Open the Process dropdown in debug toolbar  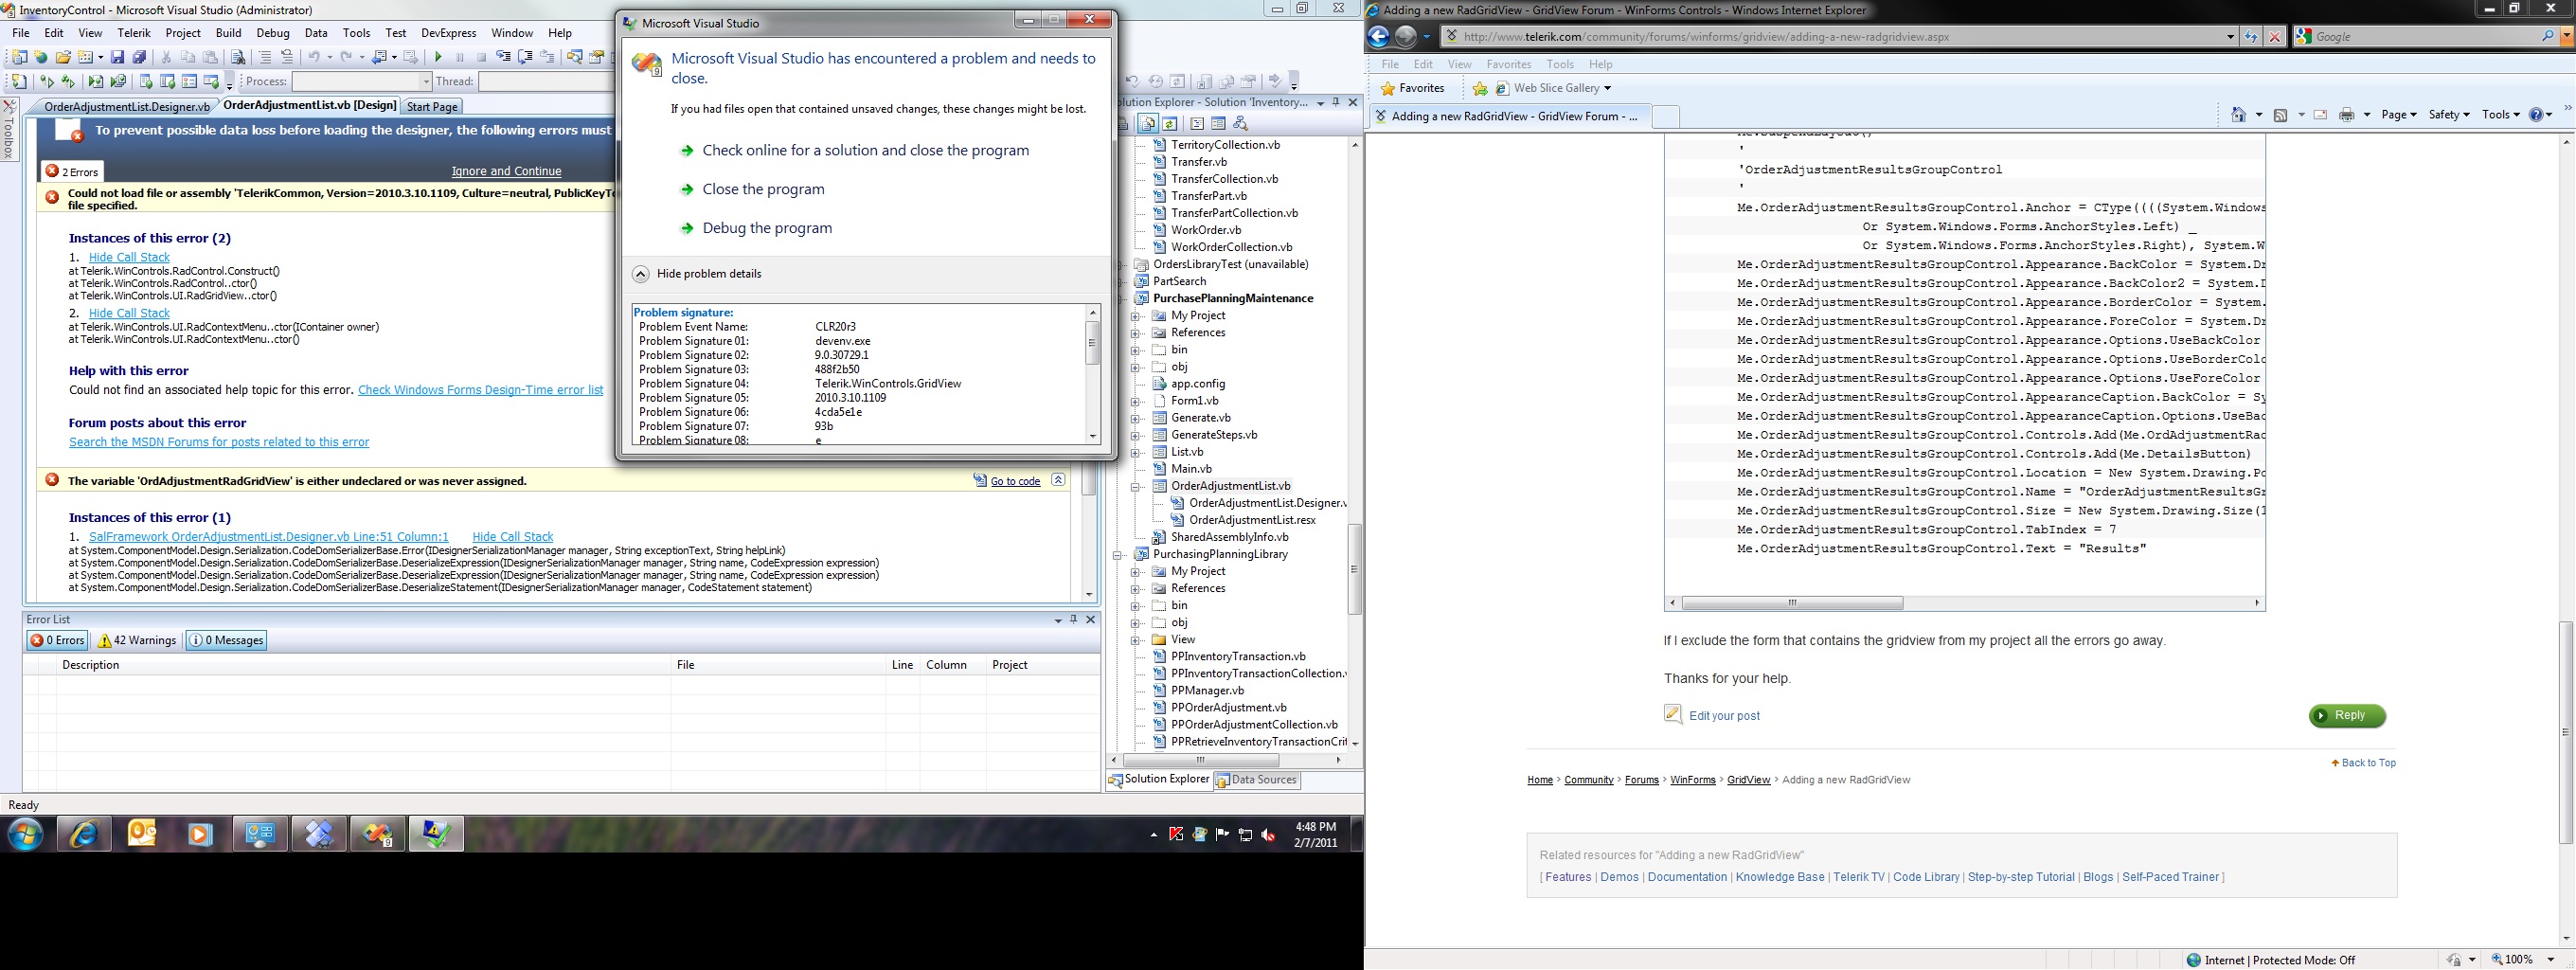point(425,82)
